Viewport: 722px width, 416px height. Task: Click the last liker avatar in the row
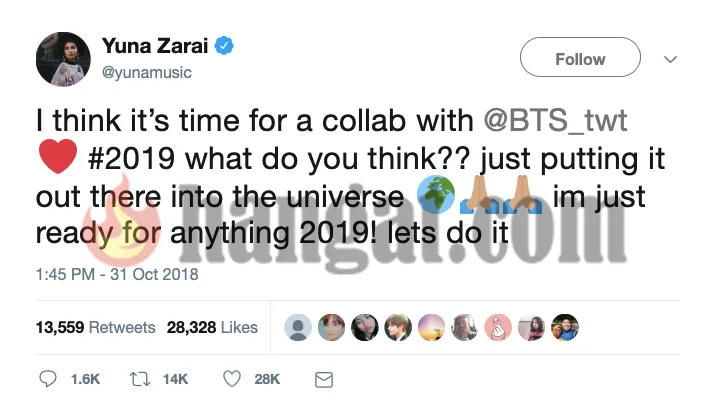[x=566, y=327]
